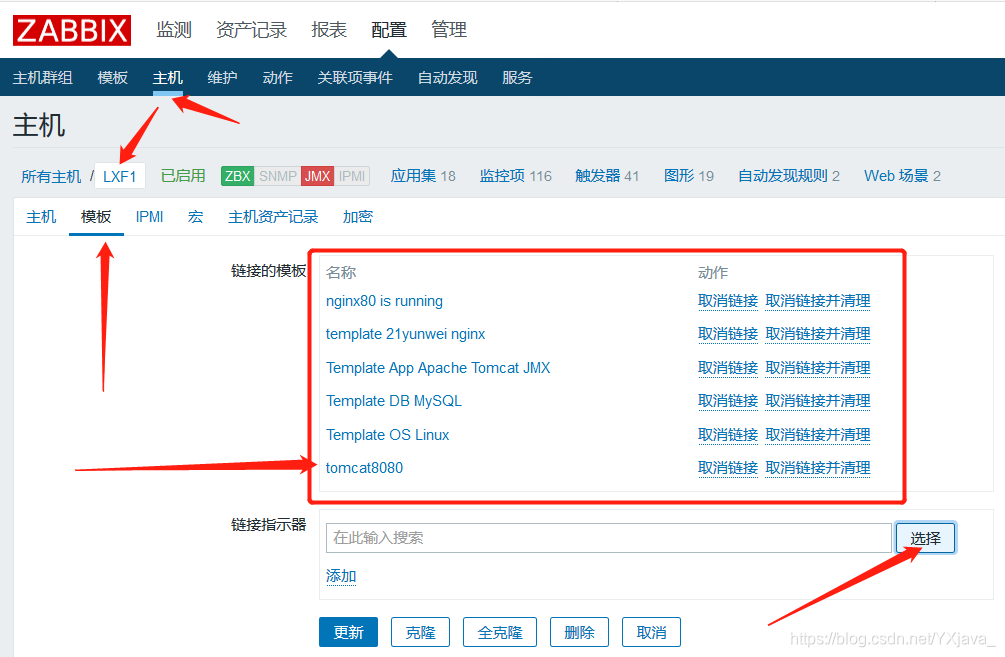Click the 全克隆 button
1005x657 pixels.
click(x=500, y=633)
